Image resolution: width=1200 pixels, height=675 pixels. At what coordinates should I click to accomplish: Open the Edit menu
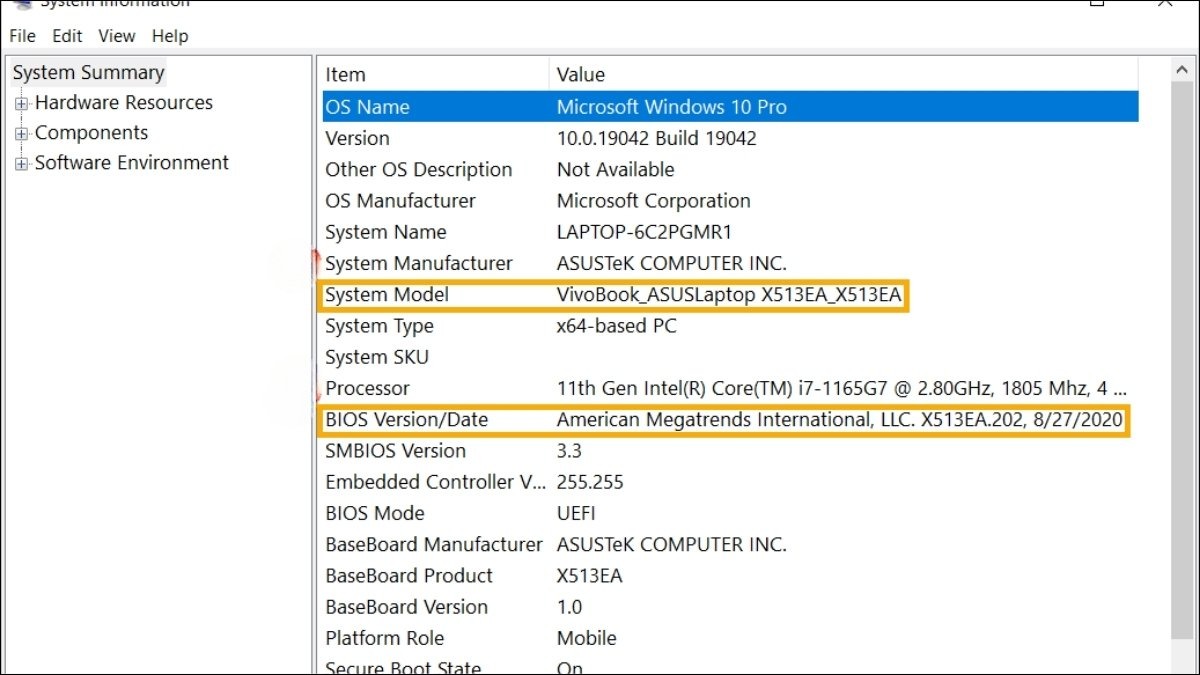tap(67, 36)
